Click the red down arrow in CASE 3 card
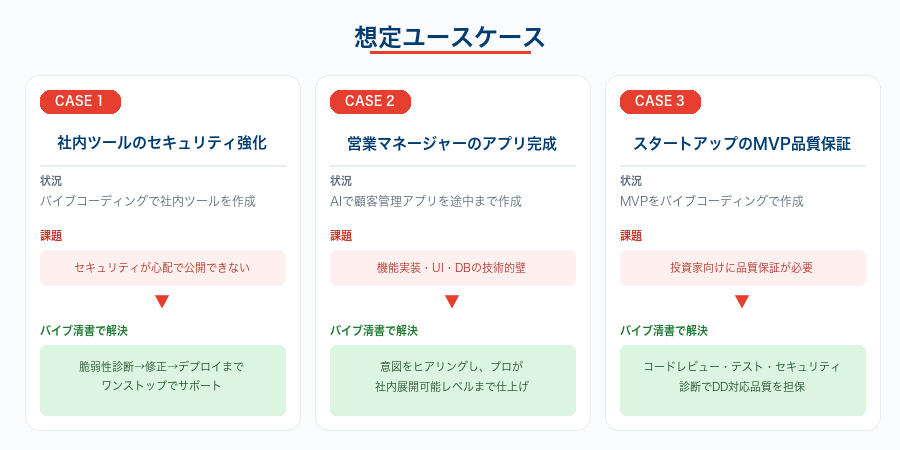The image size is (900, 450). click(x=742, y=301)
